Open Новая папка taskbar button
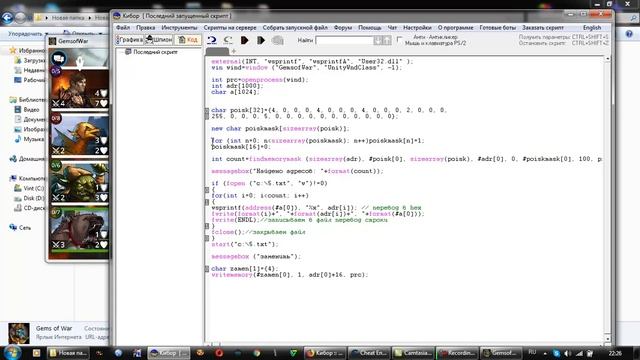Image resolution: width=640 pixels, height=360 pixels. coord(67,353)
